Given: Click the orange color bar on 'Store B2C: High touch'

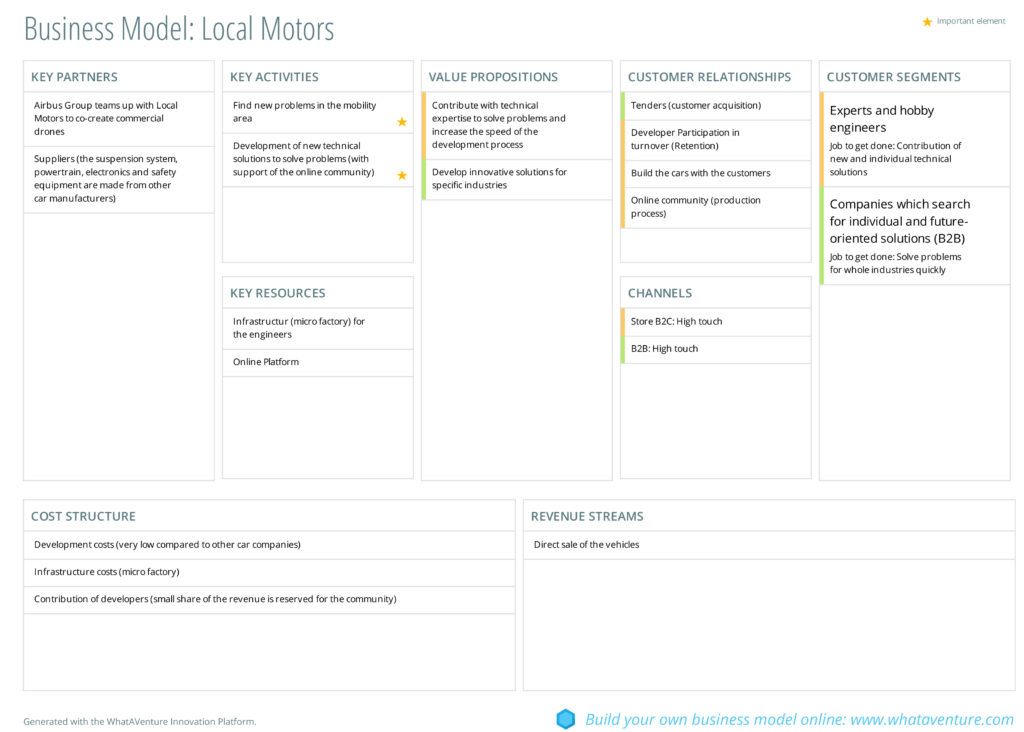Looking at the screenshot, I should 623,322.
